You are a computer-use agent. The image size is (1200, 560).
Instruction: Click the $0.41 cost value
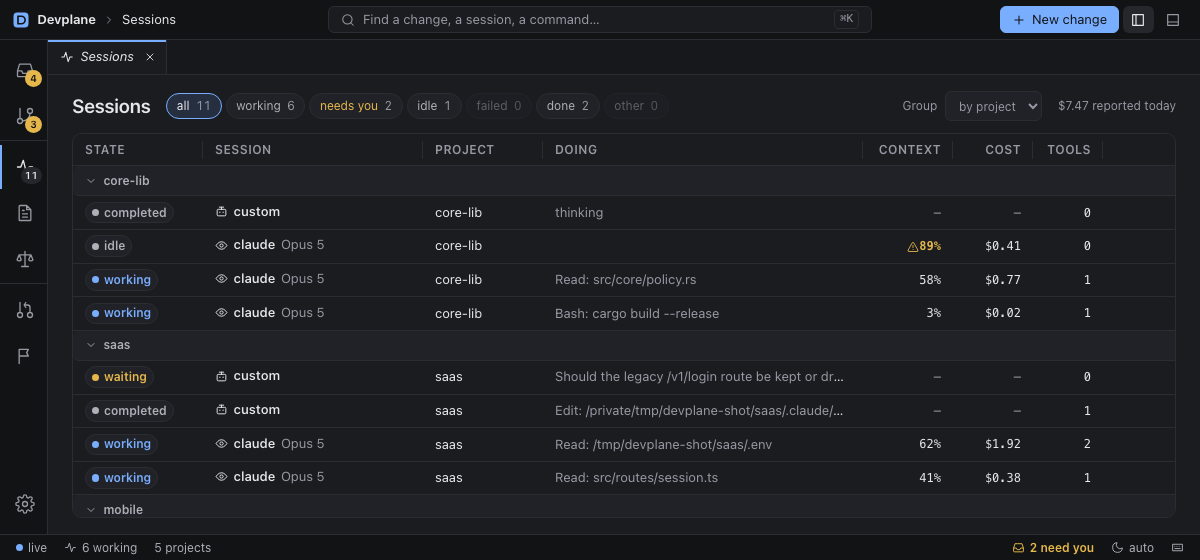(1002, 246)
